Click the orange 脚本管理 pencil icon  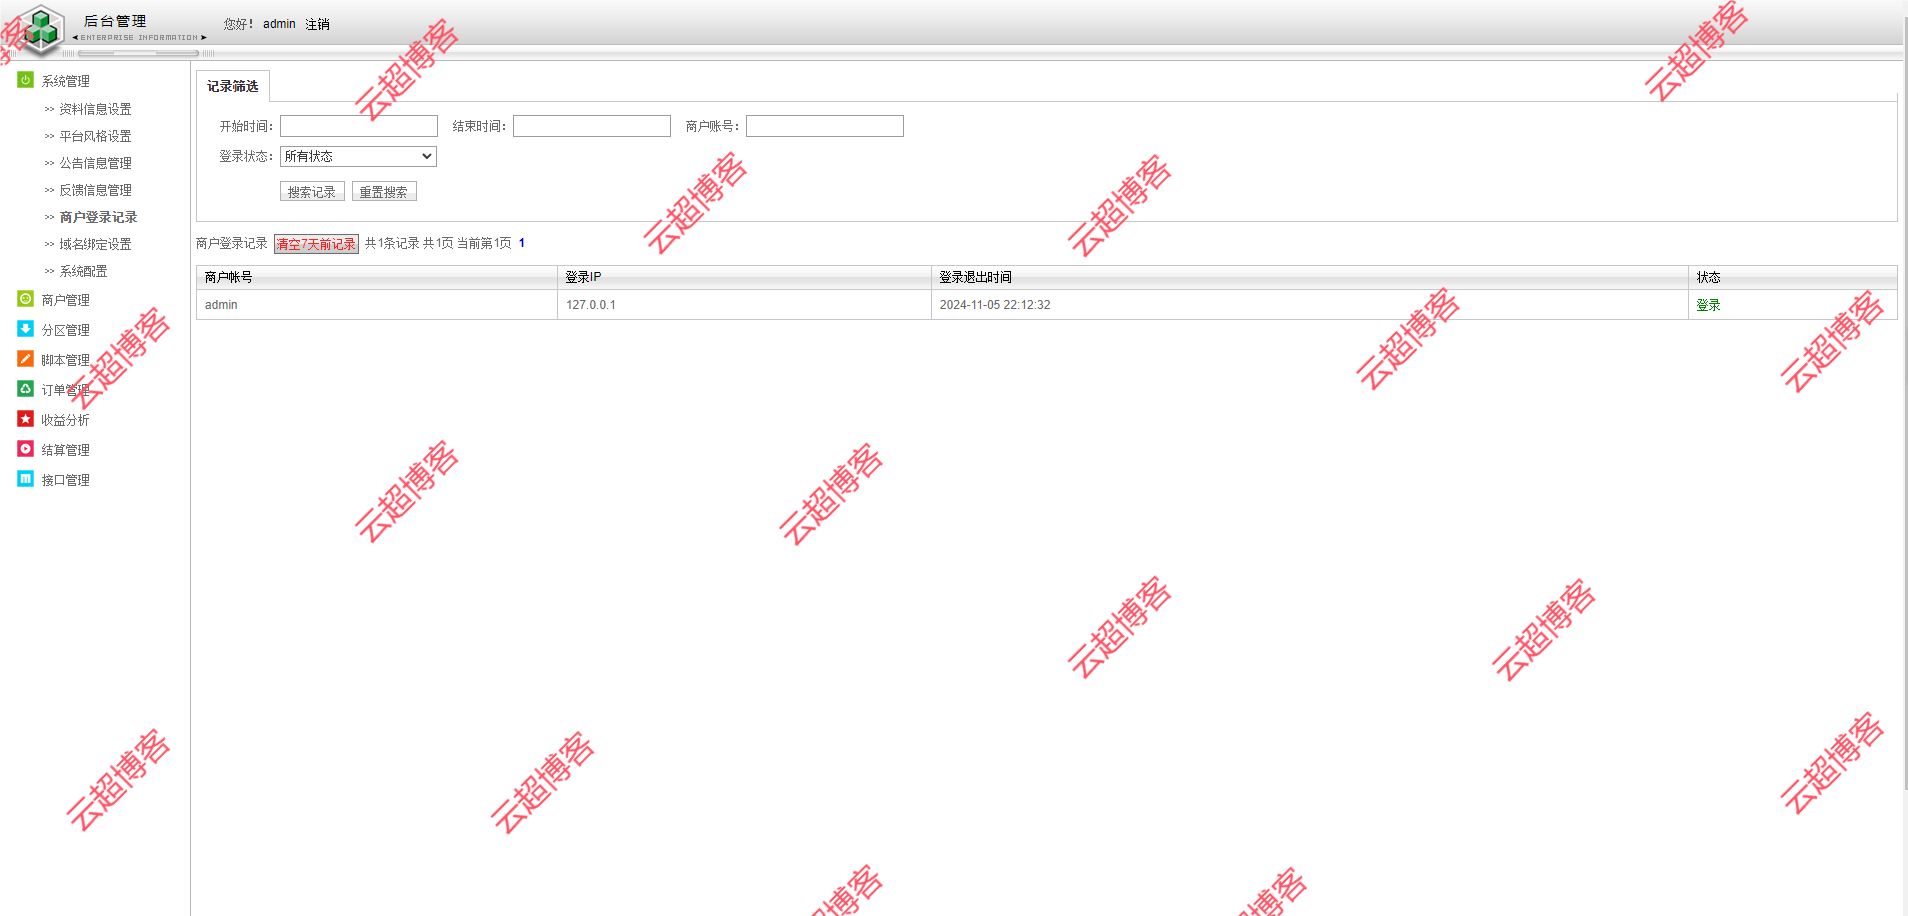click(x=26, y=359)
